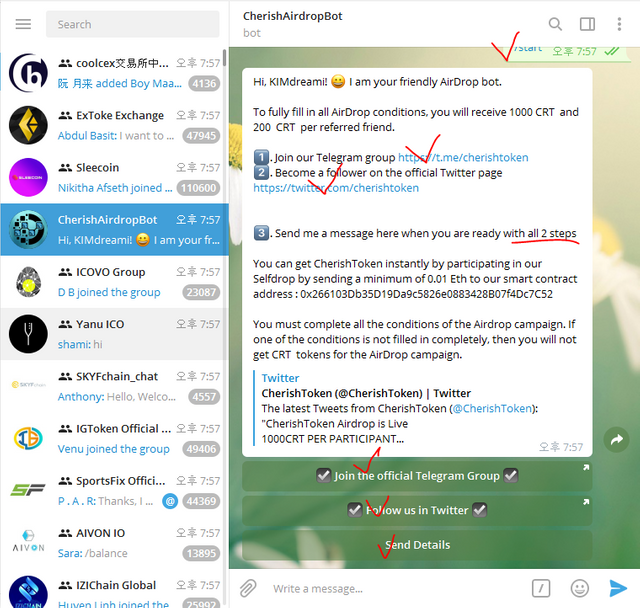Open the ICOVO Group chat
Viewport: 640px width, 608px height.
(x=114, y=282)
